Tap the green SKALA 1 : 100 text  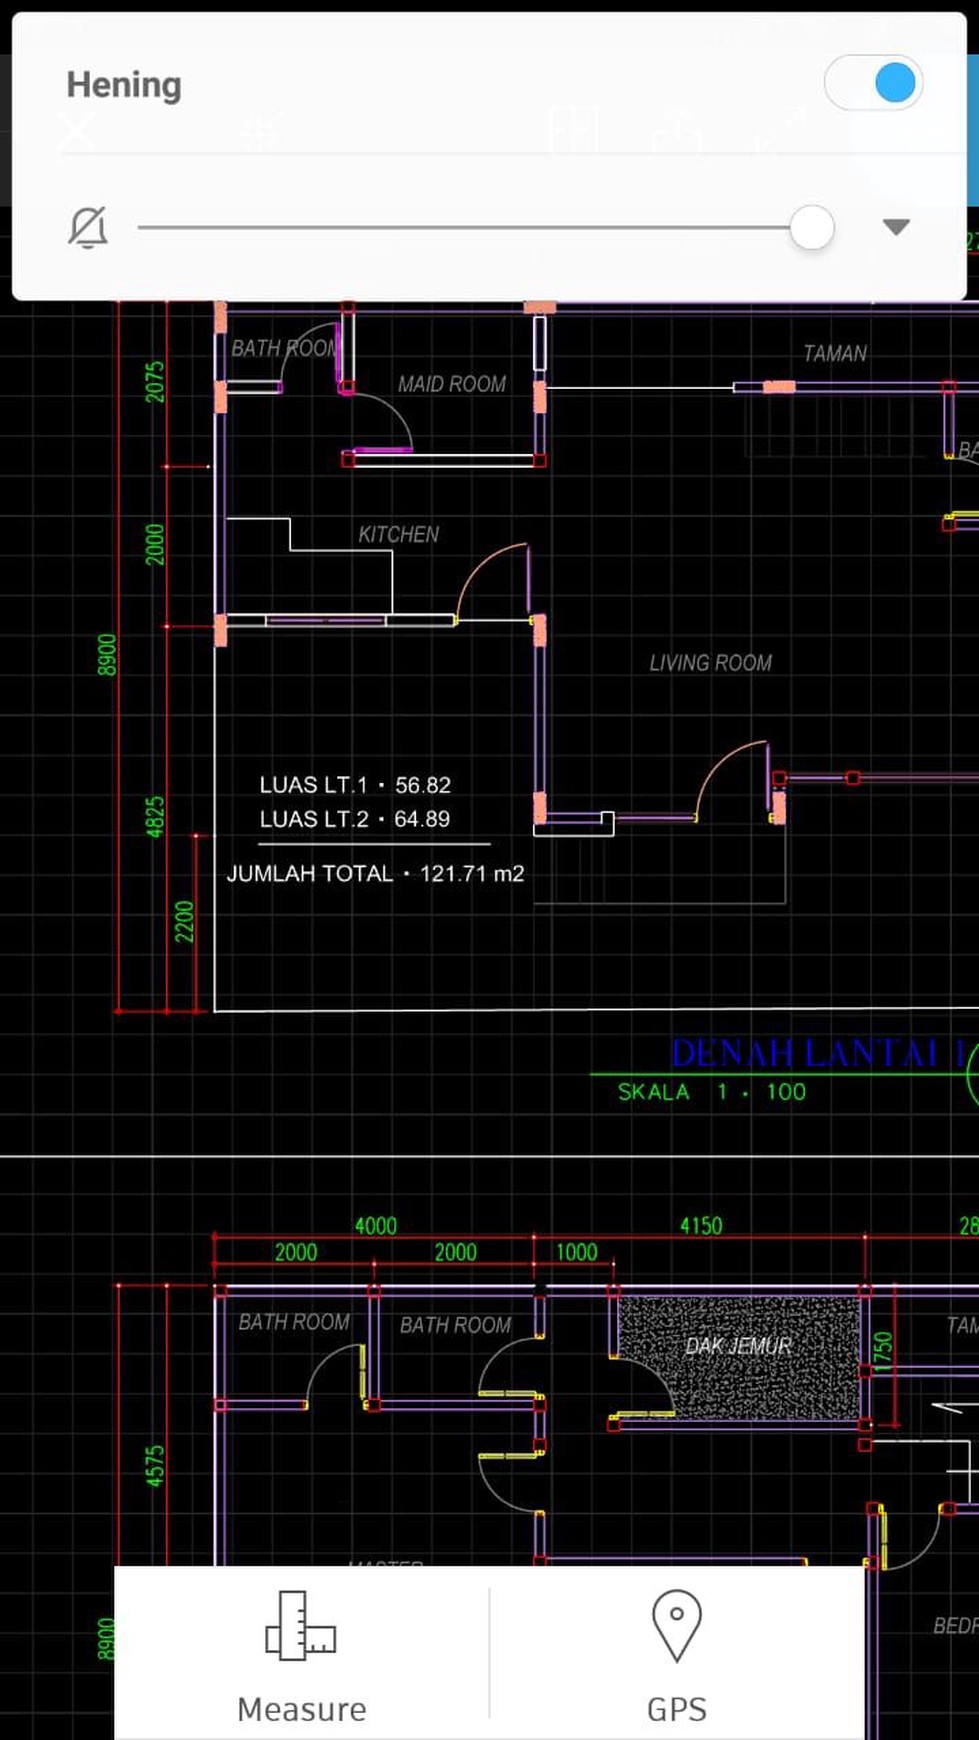click(711, 1092)
